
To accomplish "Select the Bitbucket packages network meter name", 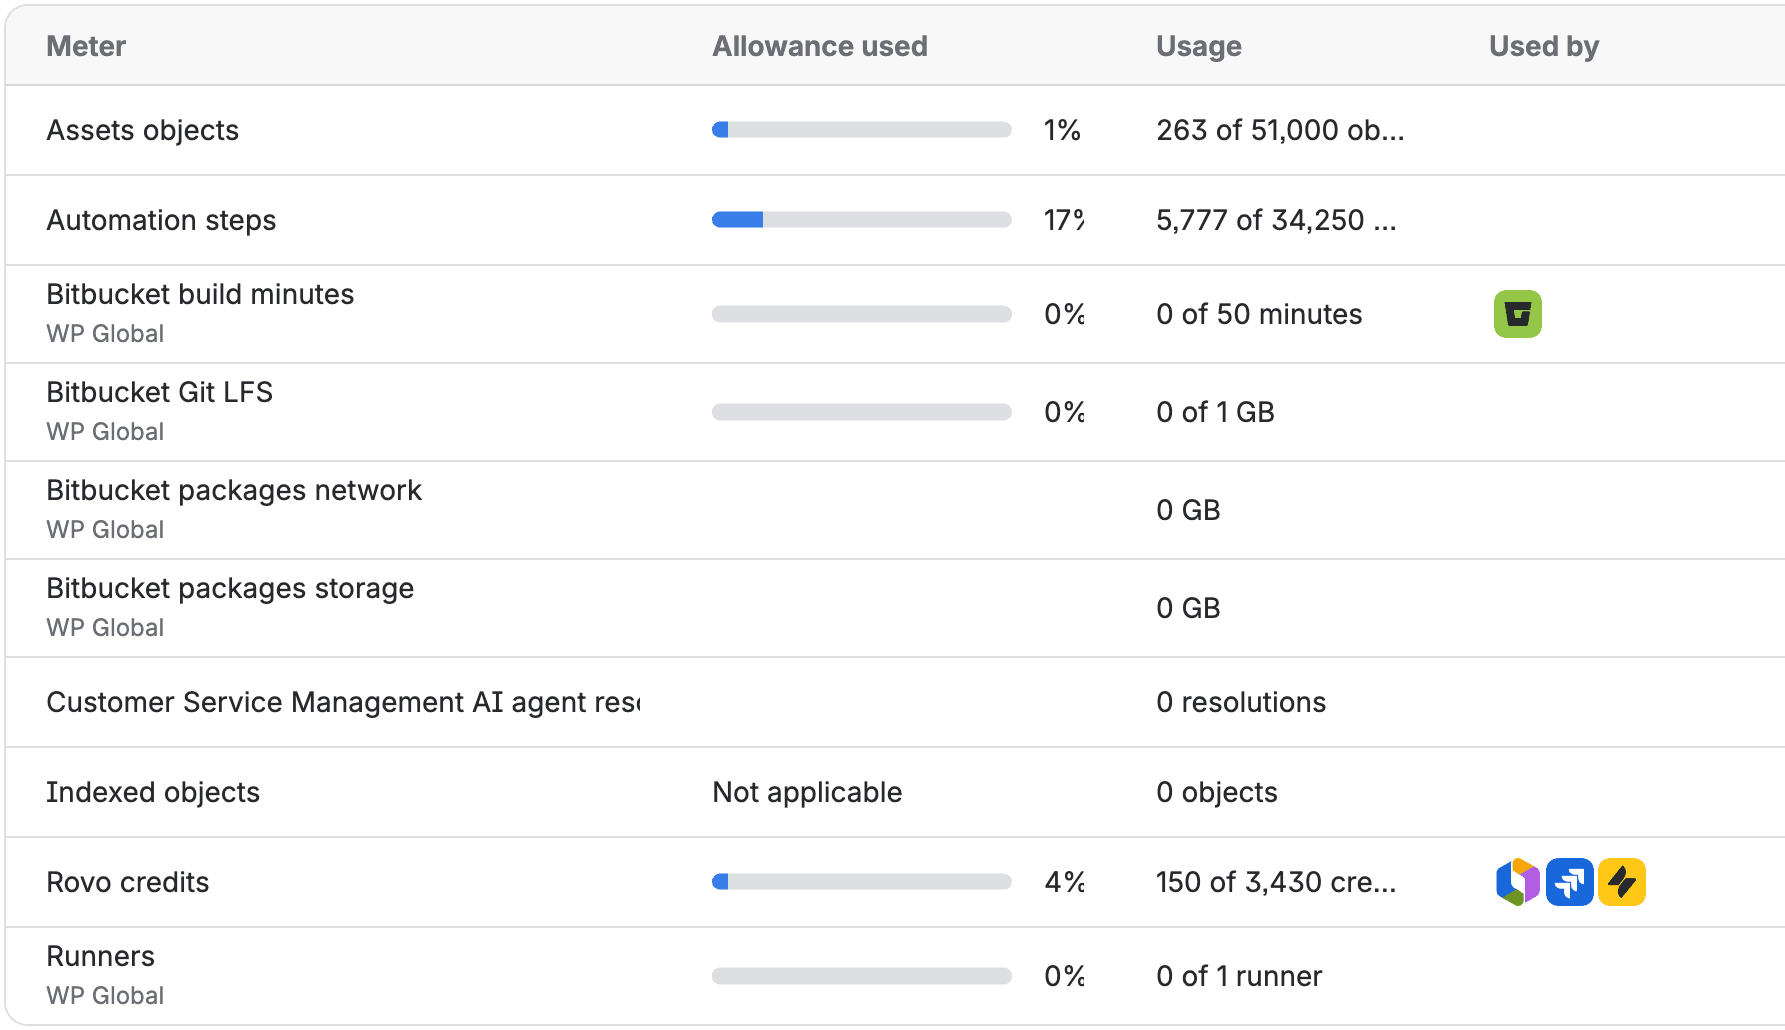I will (234, 490).
